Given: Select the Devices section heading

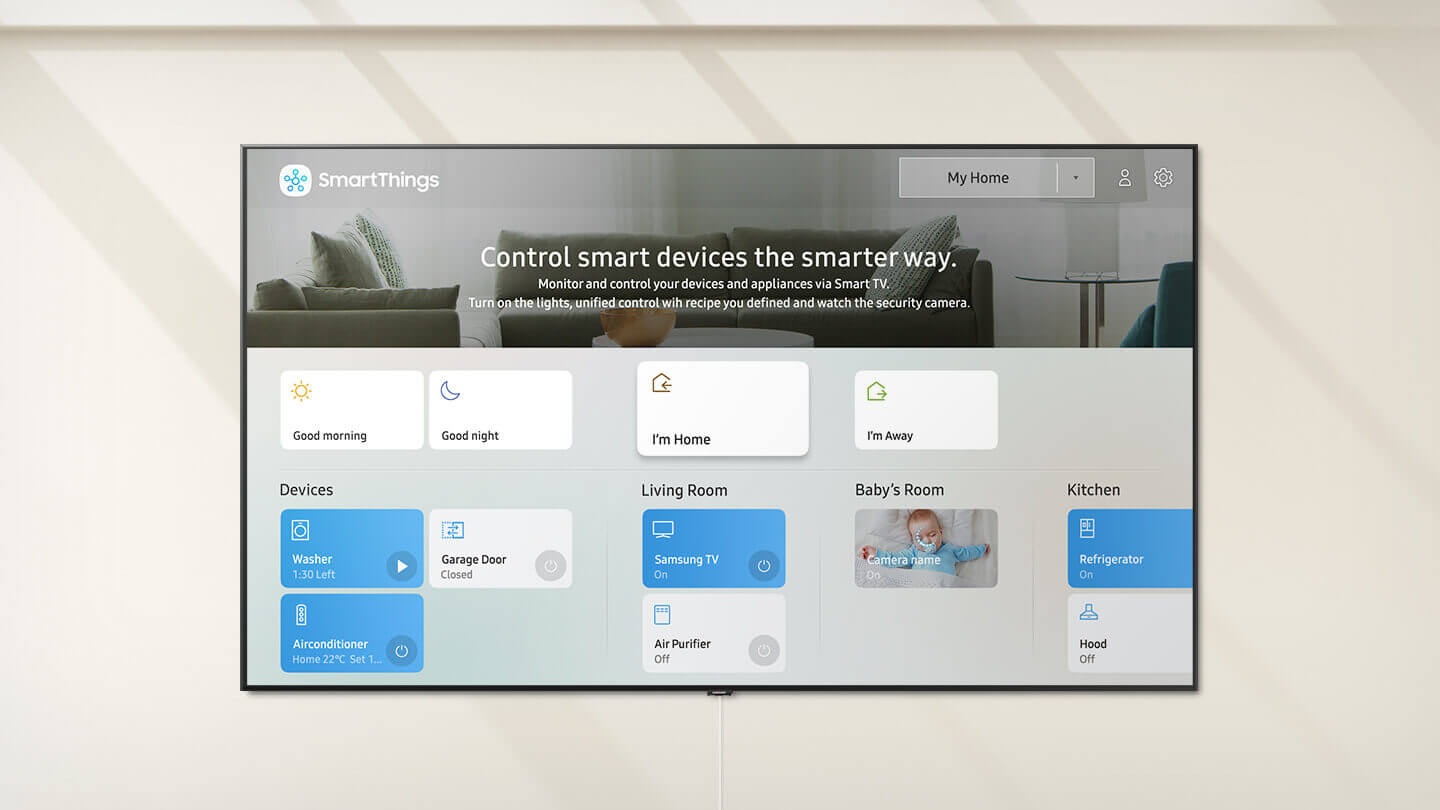Looking at the screenshot, I should (x=306, y=490).
